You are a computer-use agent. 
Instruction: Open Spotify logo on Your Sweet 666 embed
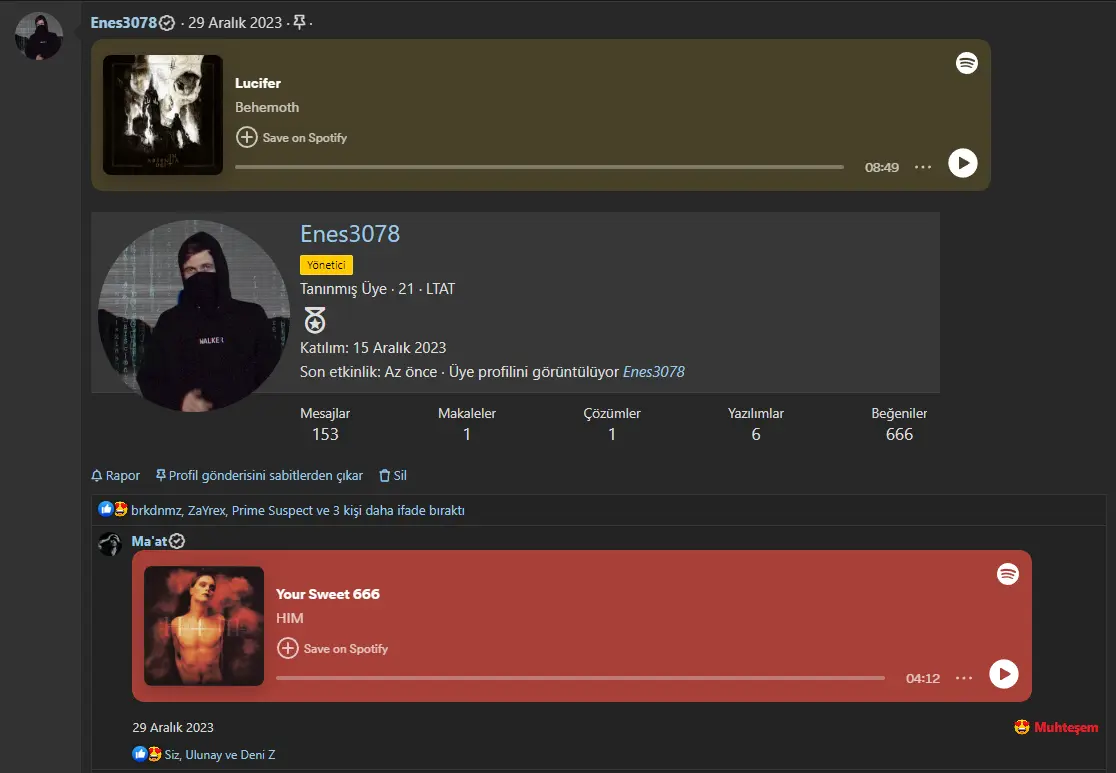point(1007,574)
